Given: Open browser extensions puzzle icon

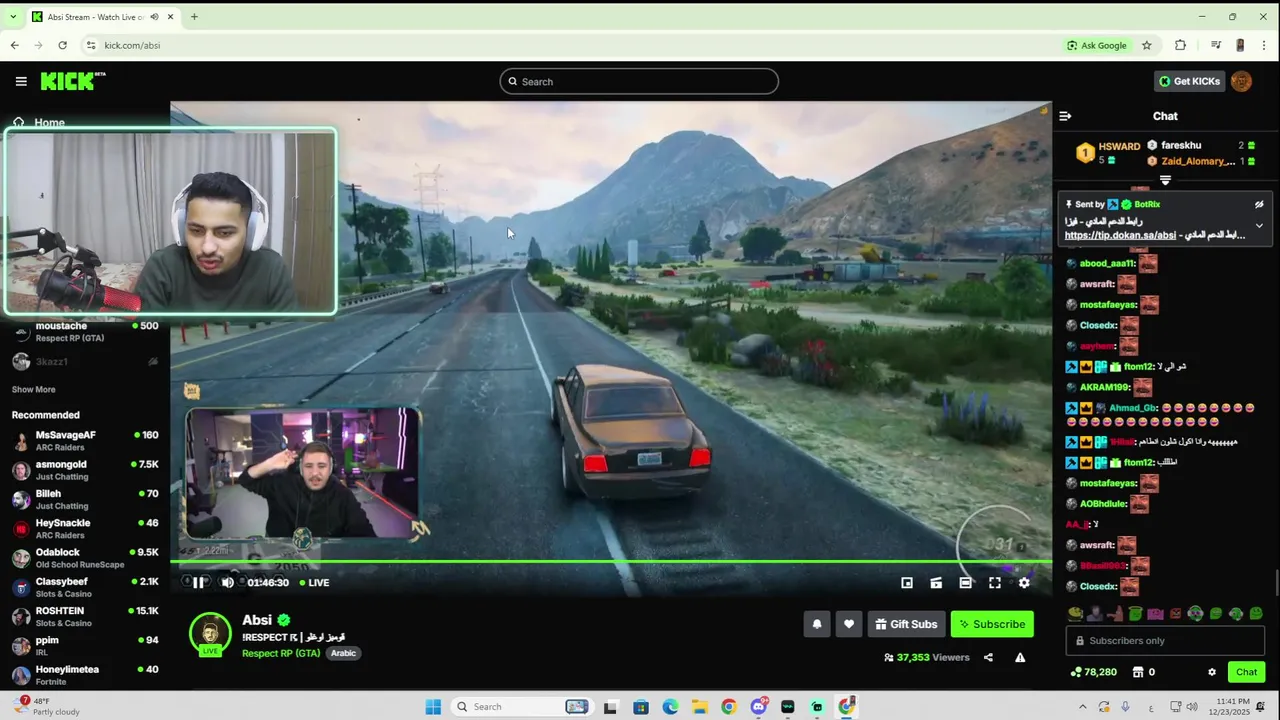Looking at the screenshot, I should [x=1180, y=45].
